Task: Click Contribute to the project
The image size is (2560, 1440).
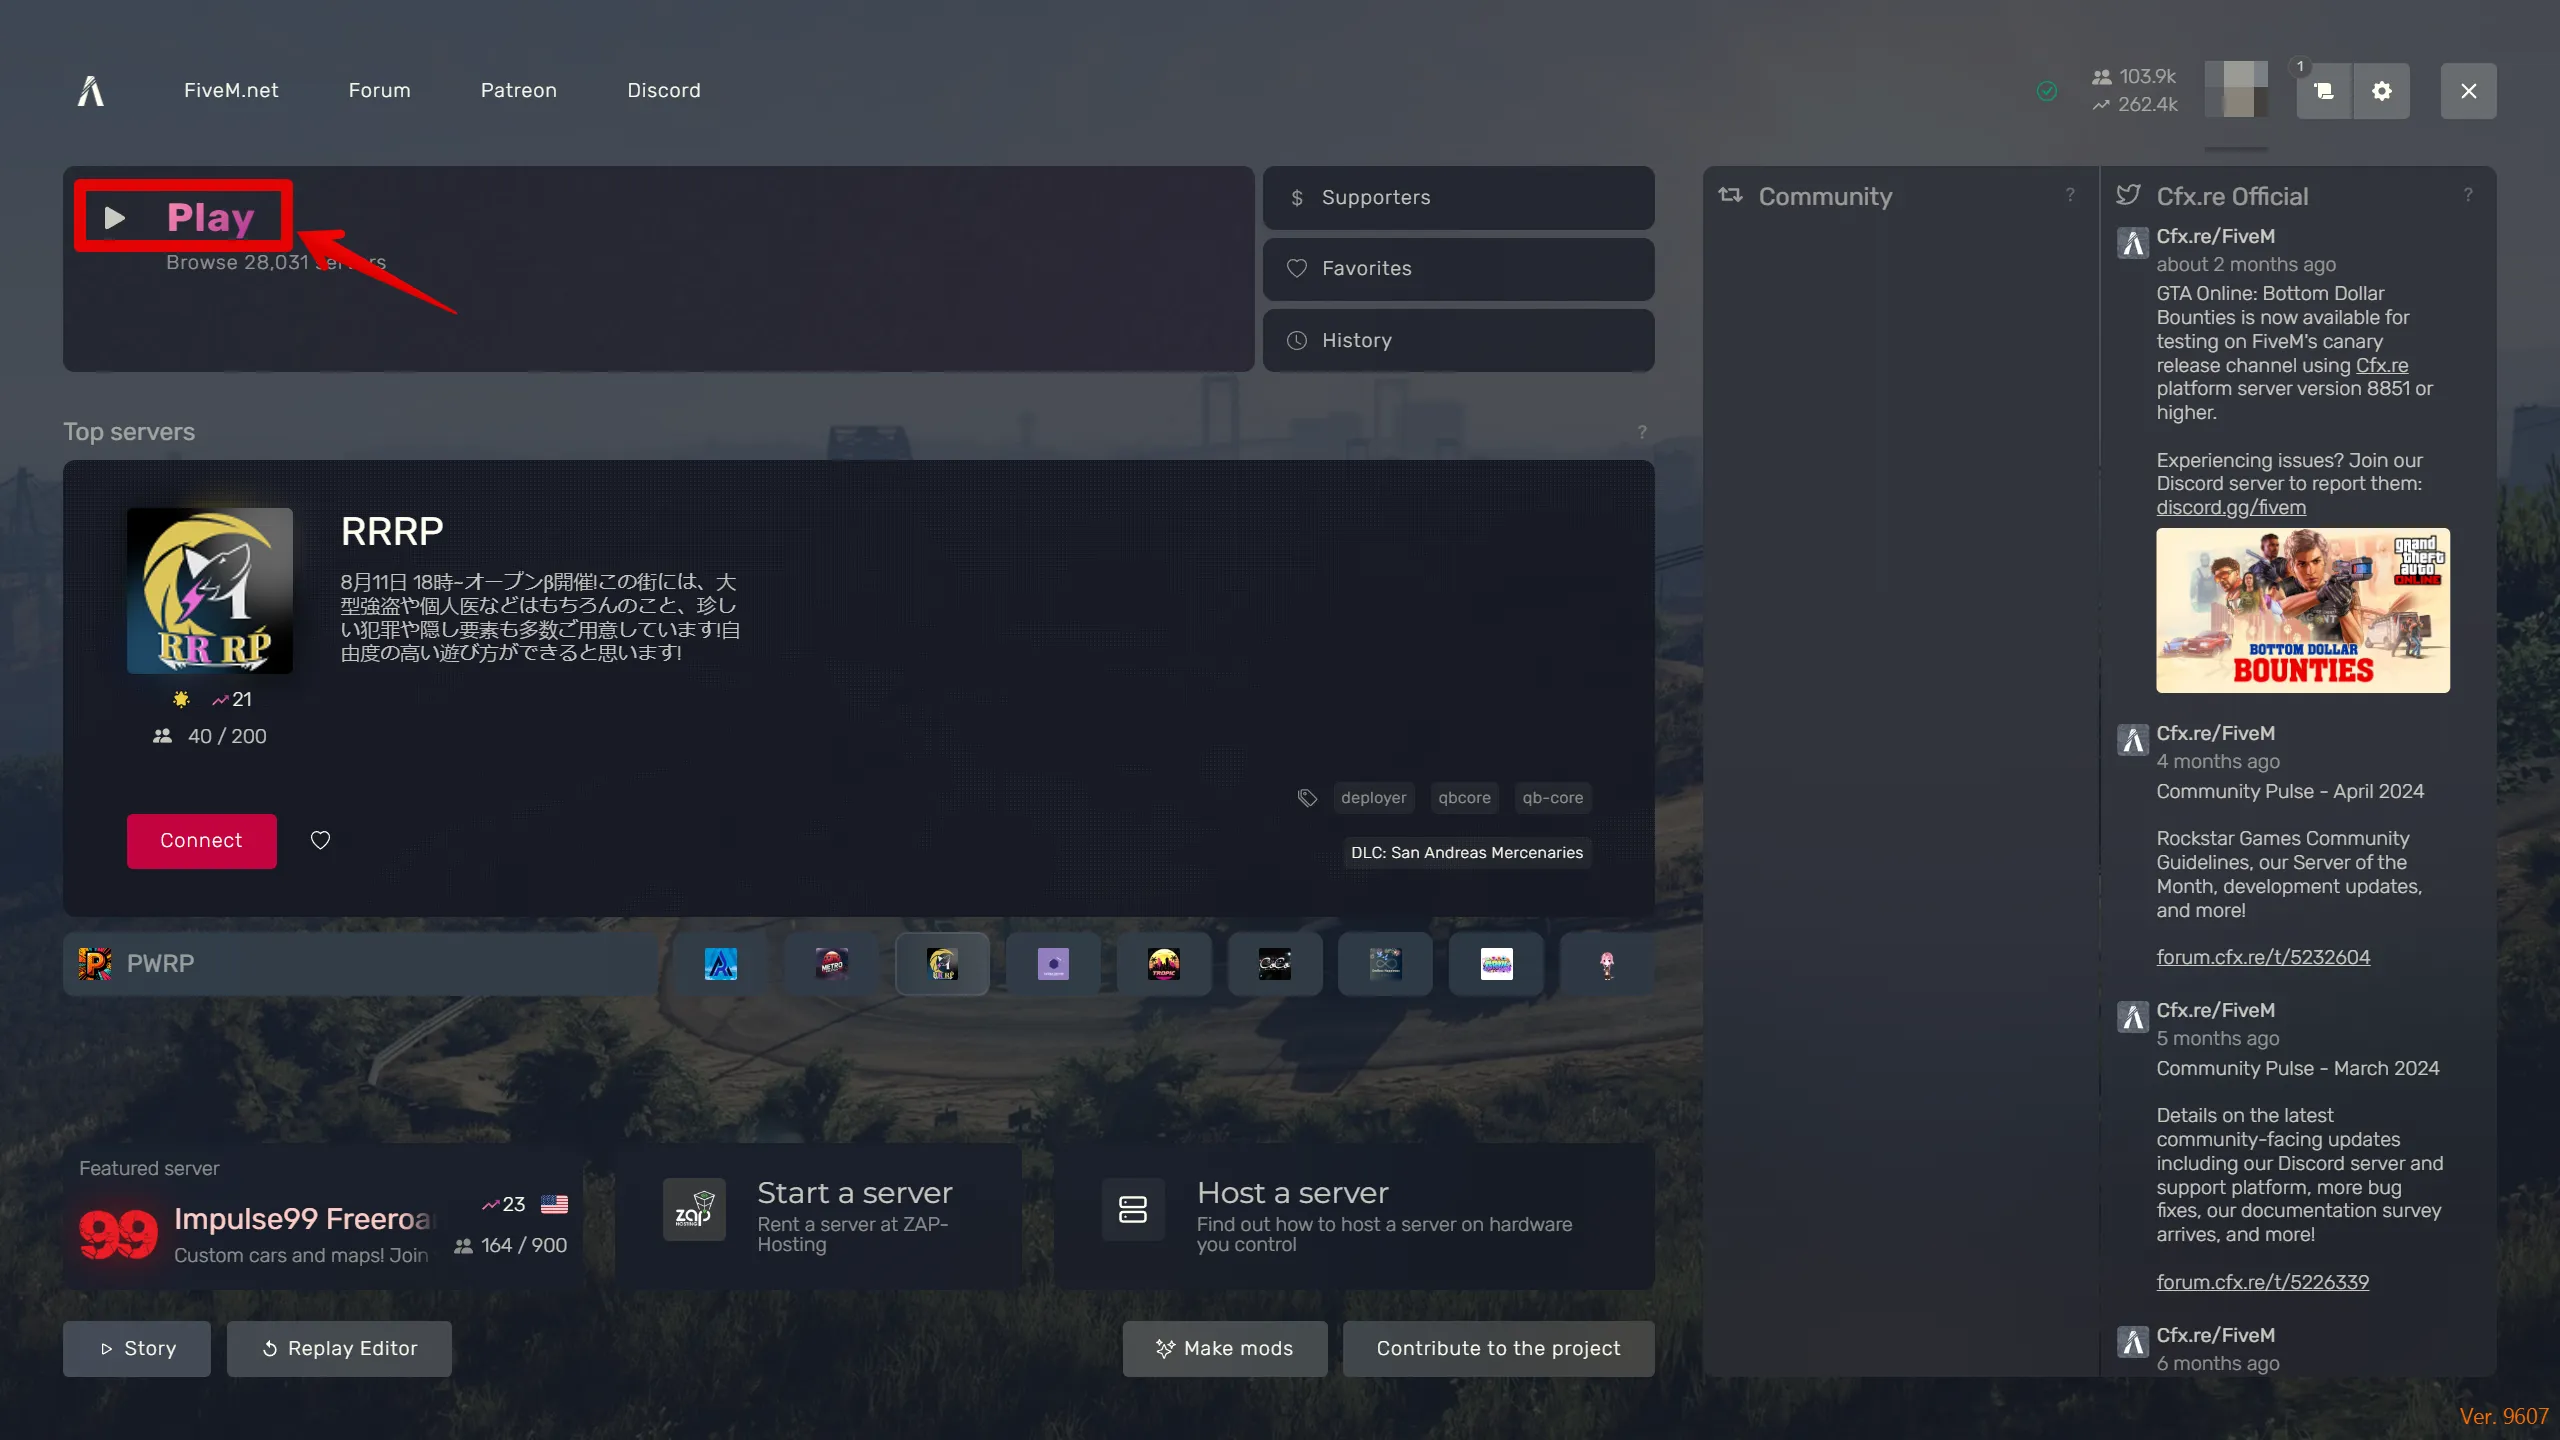Action: [1498, 1349]
